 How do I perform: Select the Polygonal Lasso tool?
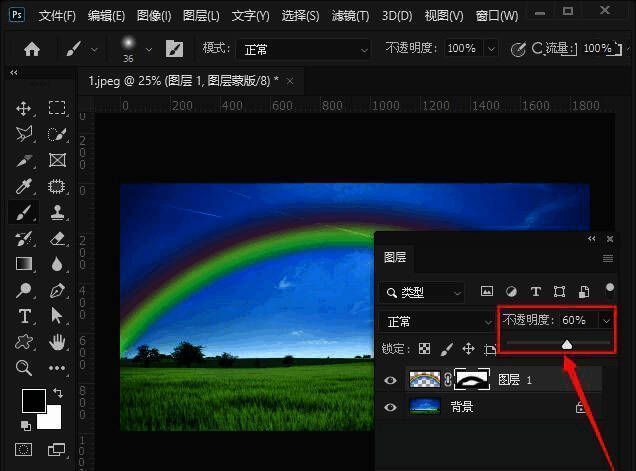[x=24, y=134]
